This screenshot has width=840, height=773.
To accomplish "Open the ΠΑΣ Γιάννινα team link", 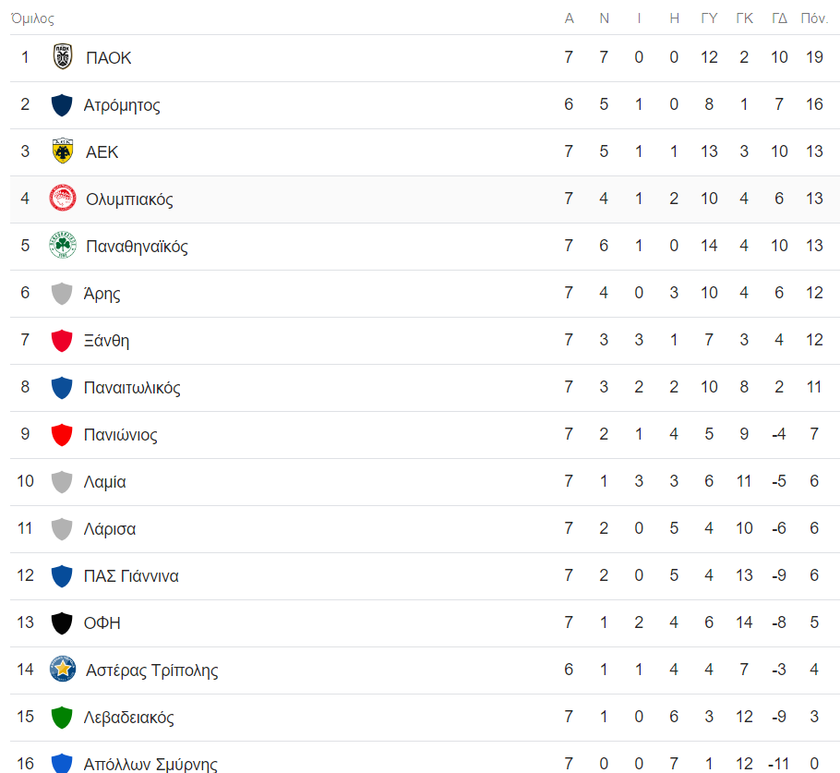I will 131,576.
